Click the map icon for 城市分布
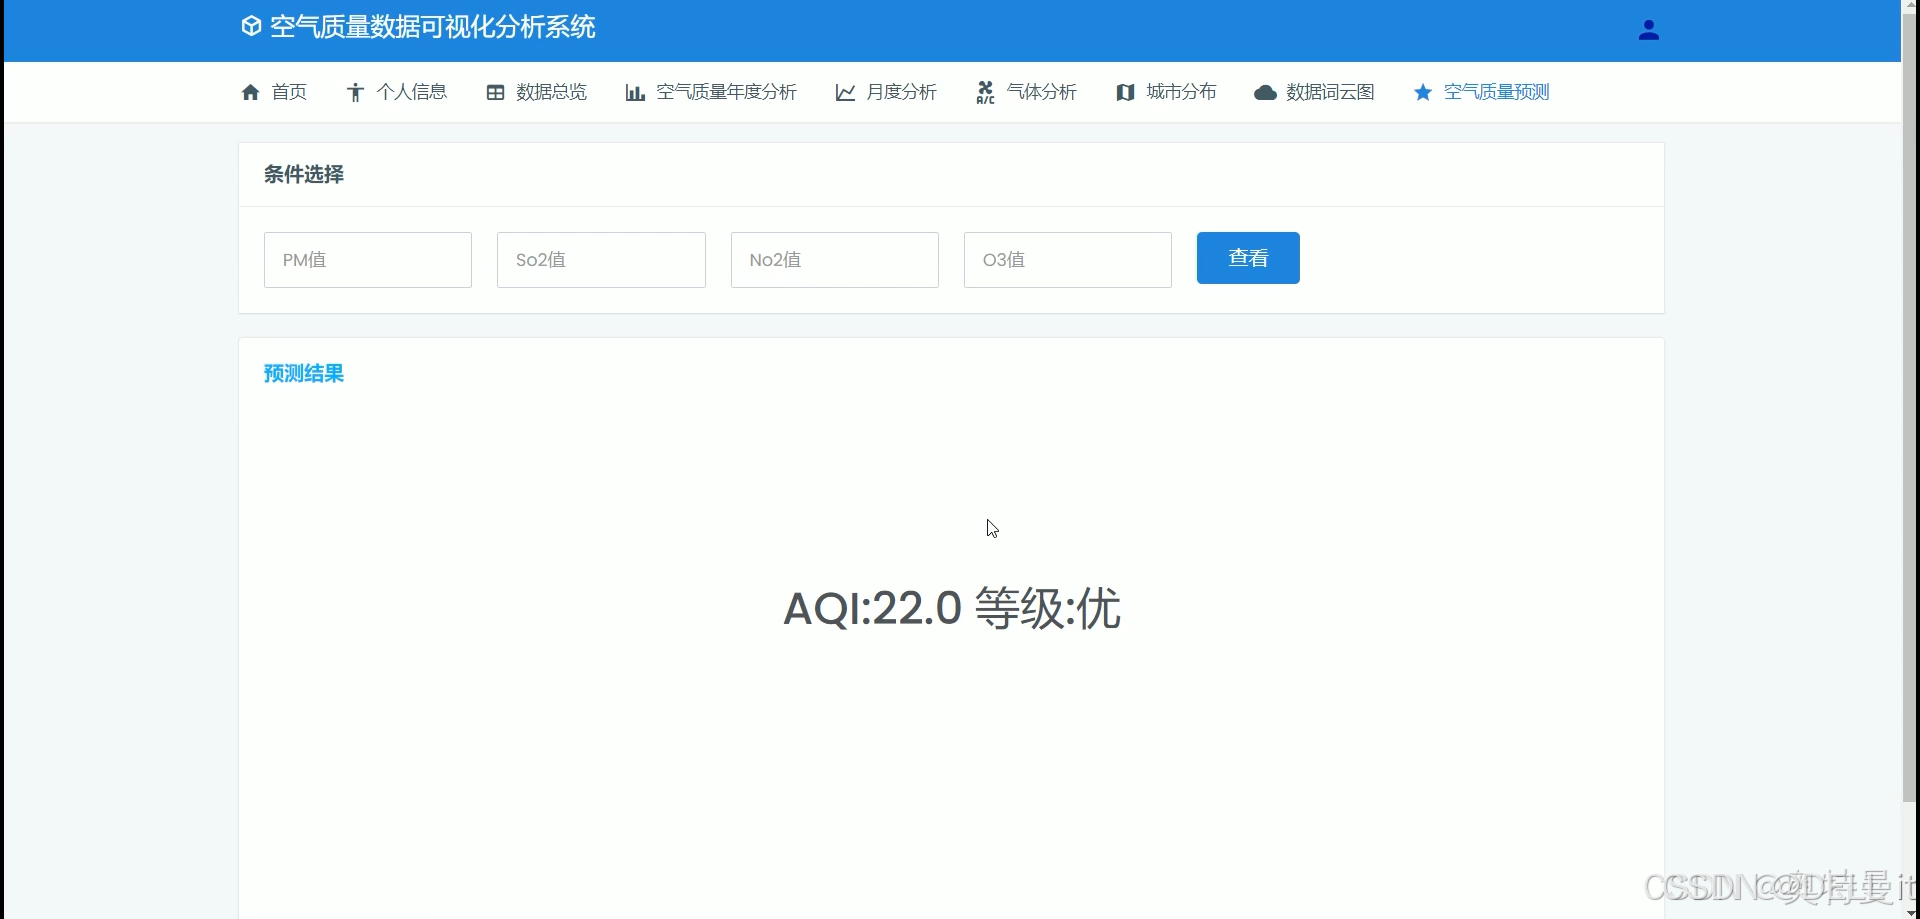The height and width of the screenshot is (919, 1920). pos(1125,92)
